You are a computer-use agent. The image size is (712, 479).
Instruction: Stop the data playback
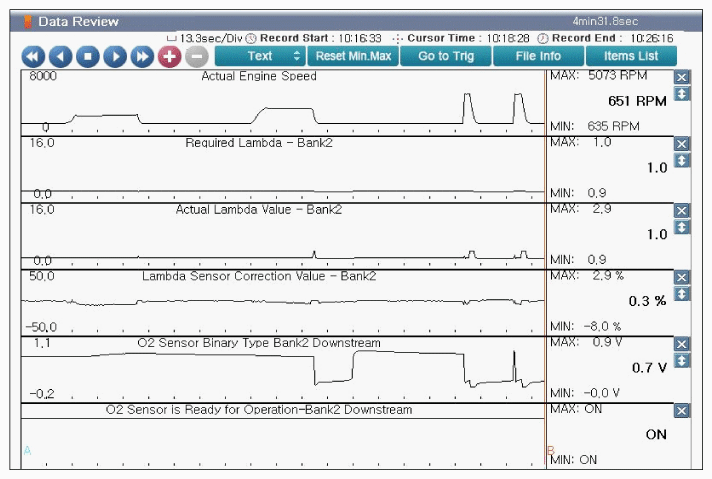pyautogui.click(x=88, y=56)
